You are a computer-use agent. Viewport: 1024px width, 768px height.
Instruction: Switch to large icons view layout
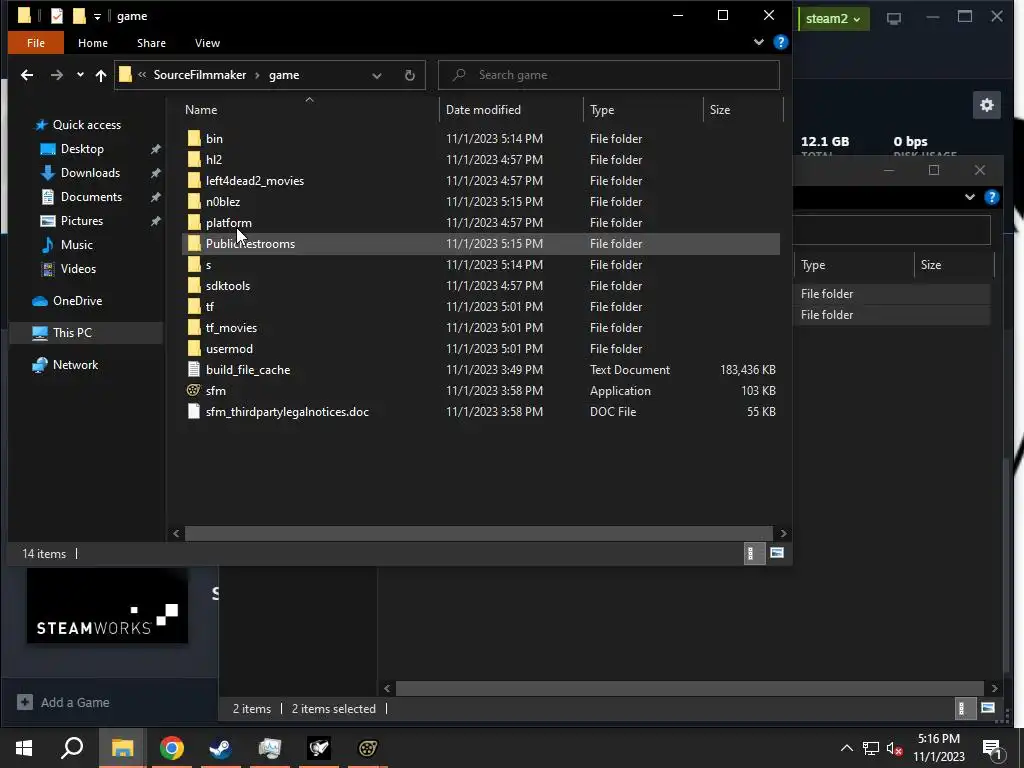pos(776,553)
